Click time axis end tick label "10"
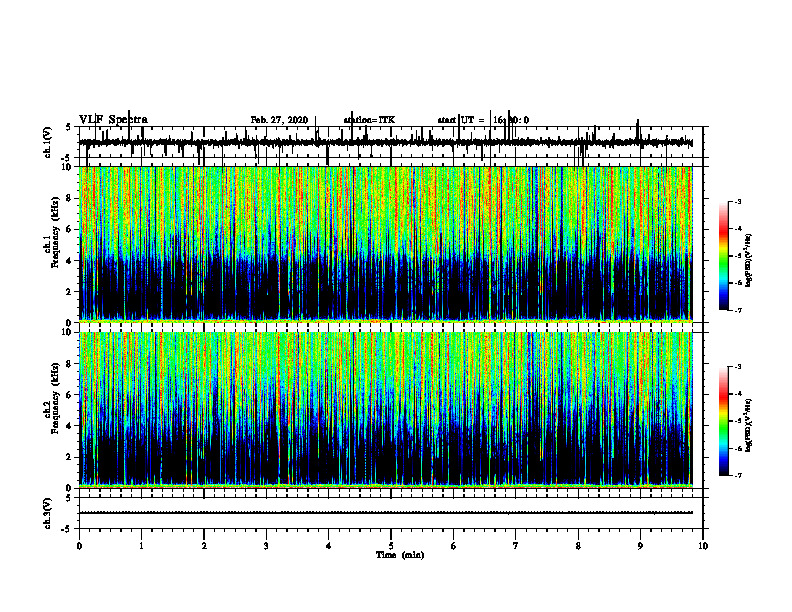The image size is (792, 612). coord(703,546)
